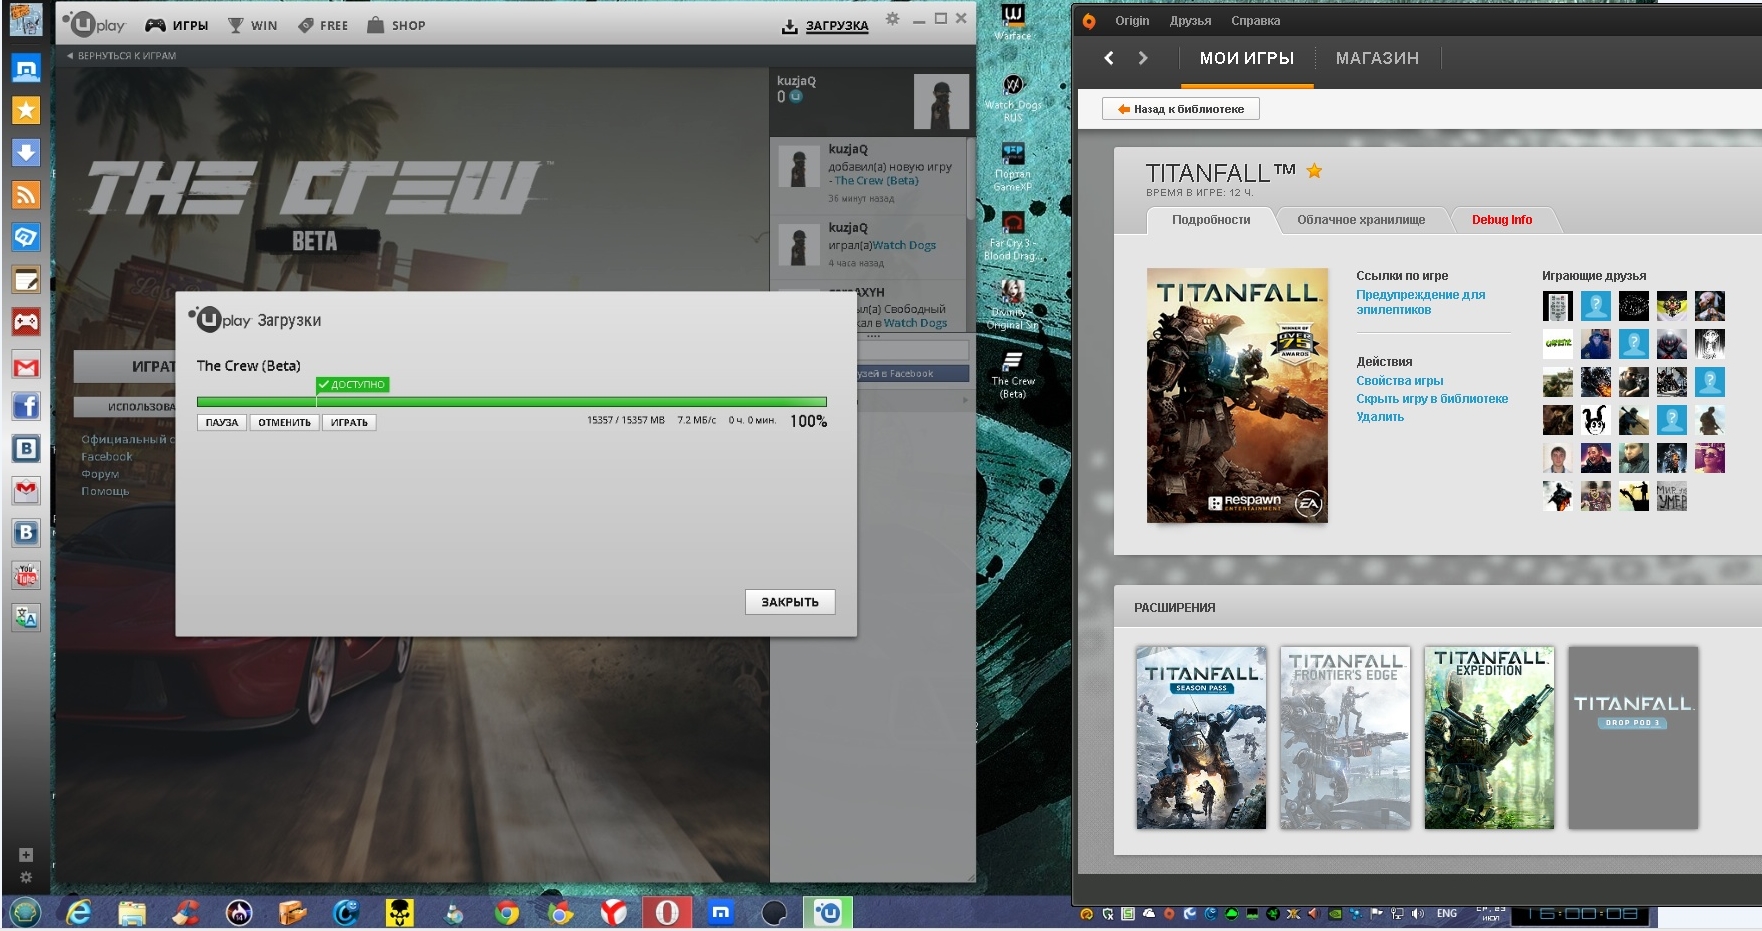Select The Crew (Beta) desktop shortcut
The image size is (1762, 931).
click(x=1013, y=374)
